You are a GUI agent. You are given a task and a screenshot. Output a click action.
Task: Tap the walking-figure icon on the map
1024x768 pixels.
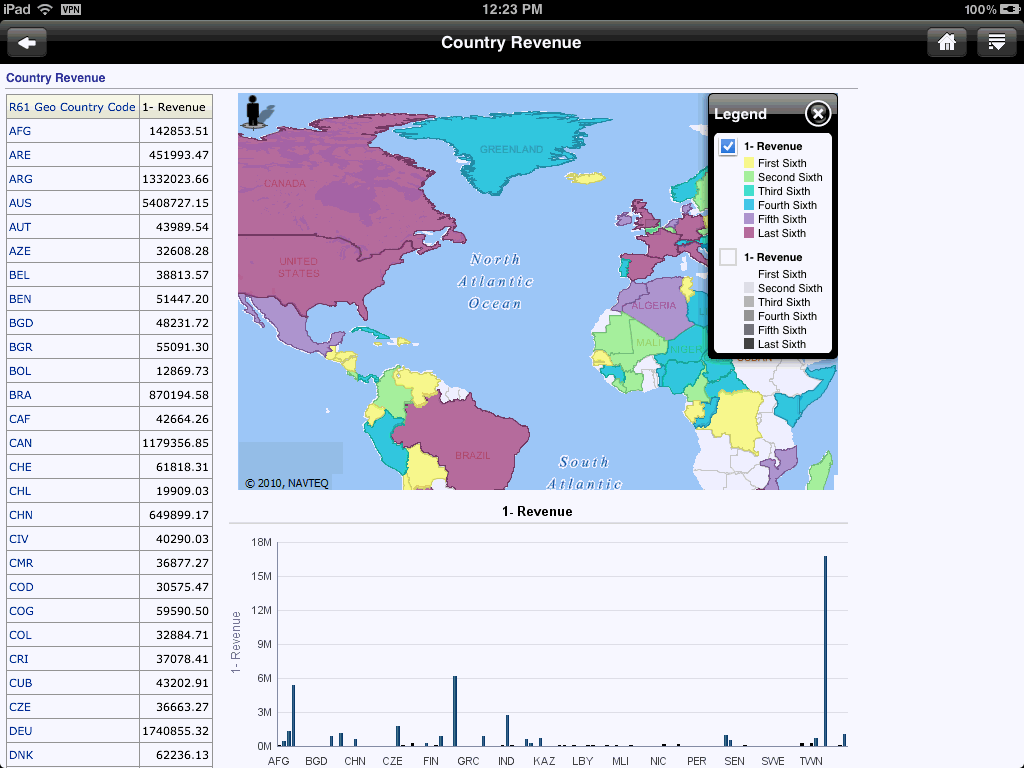pyautogui.click(x=254, y=110)
